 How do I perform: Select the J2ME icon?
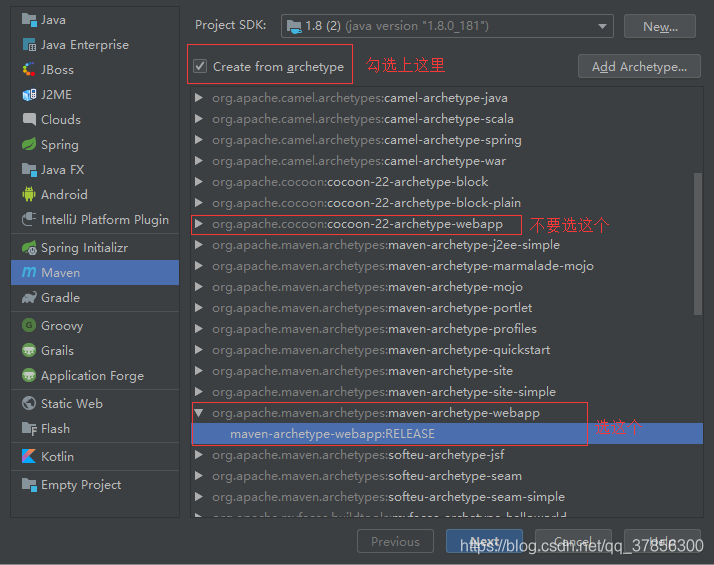(29, 95)
